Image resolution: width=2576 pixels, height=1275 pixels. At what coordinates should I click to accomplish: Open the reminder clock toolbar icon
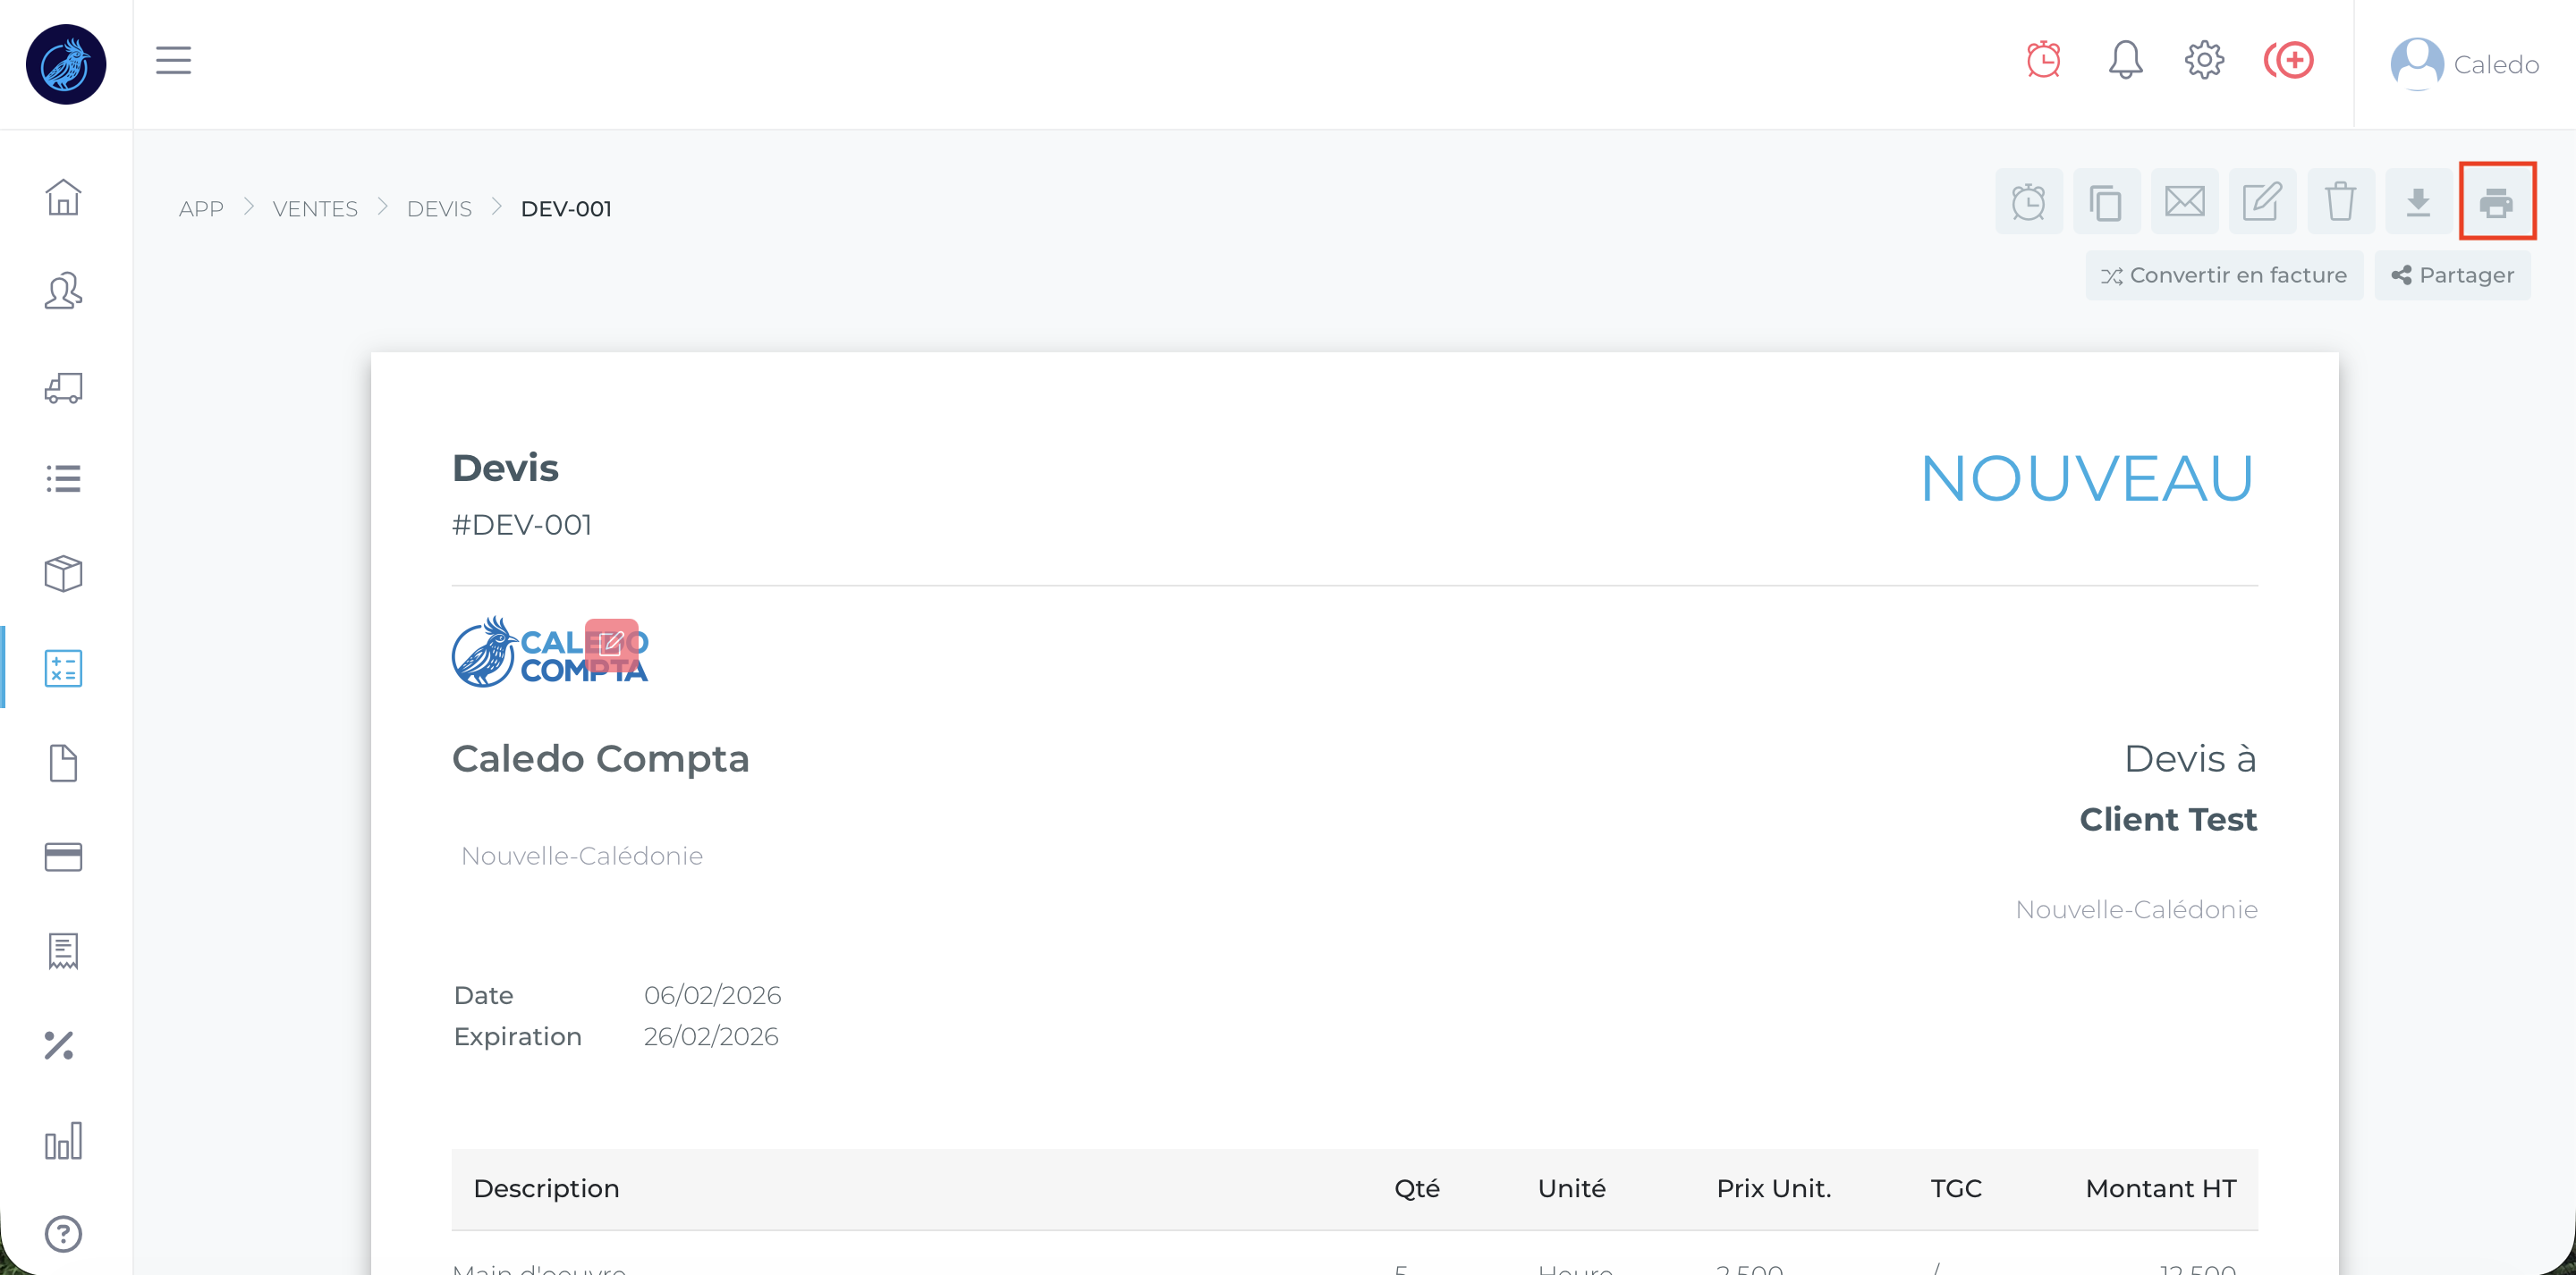coord(2028,203)
